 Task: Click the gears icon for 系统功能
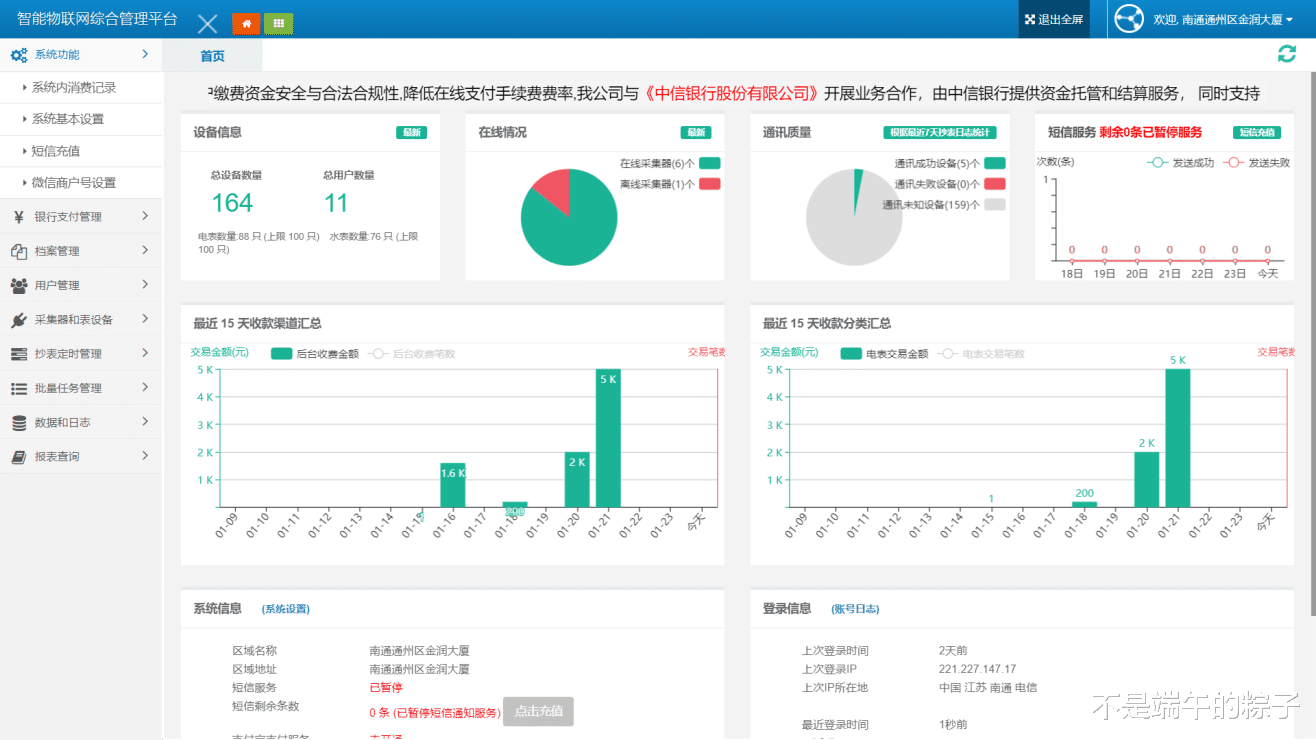tap(18, 55)
